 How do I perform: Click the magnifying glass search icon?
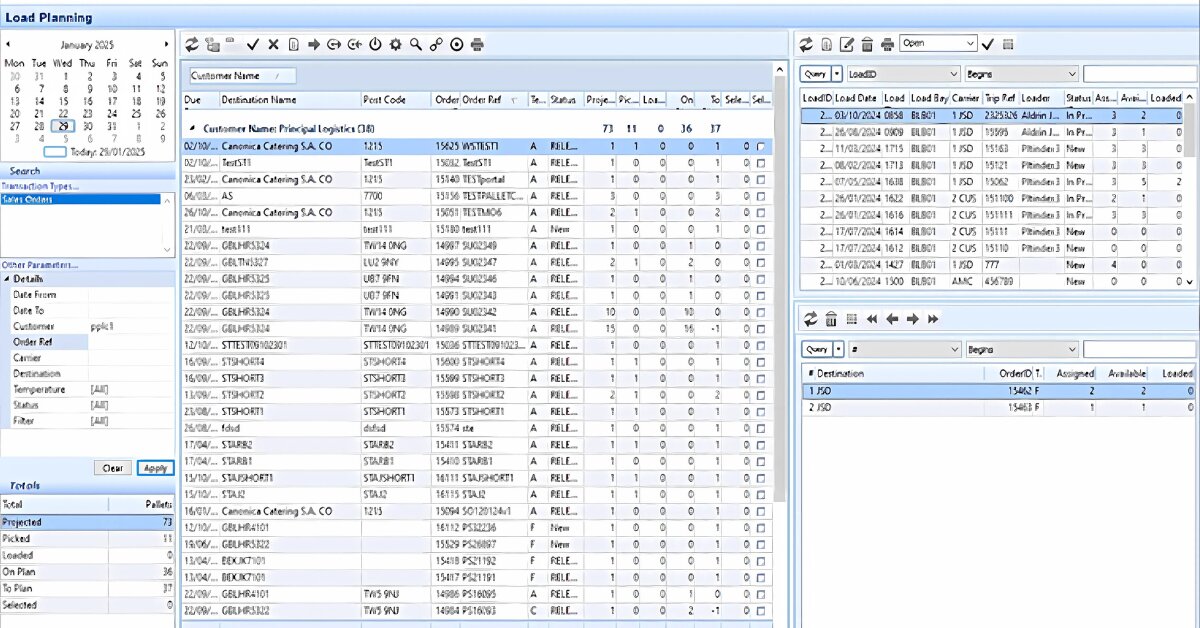(x=415, y=44)
